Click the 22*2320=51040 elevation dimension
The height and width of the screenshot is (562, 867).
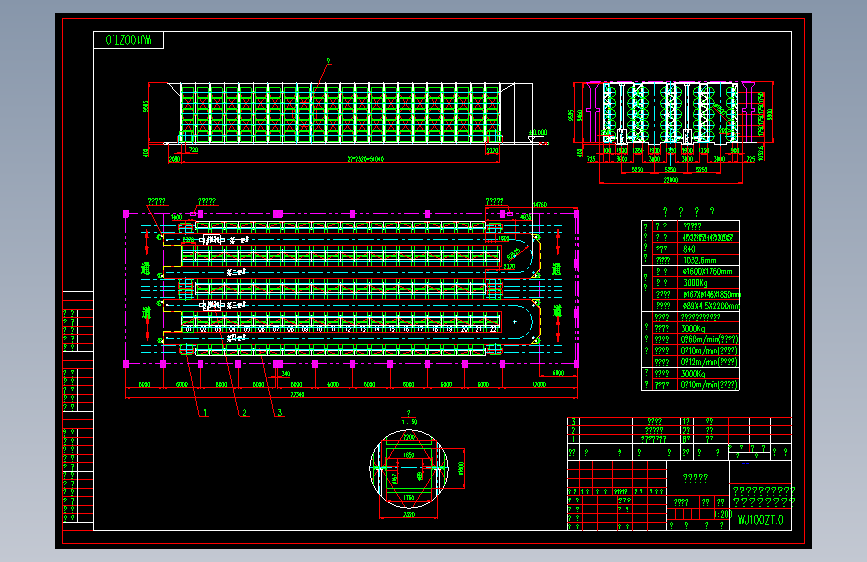365,159
